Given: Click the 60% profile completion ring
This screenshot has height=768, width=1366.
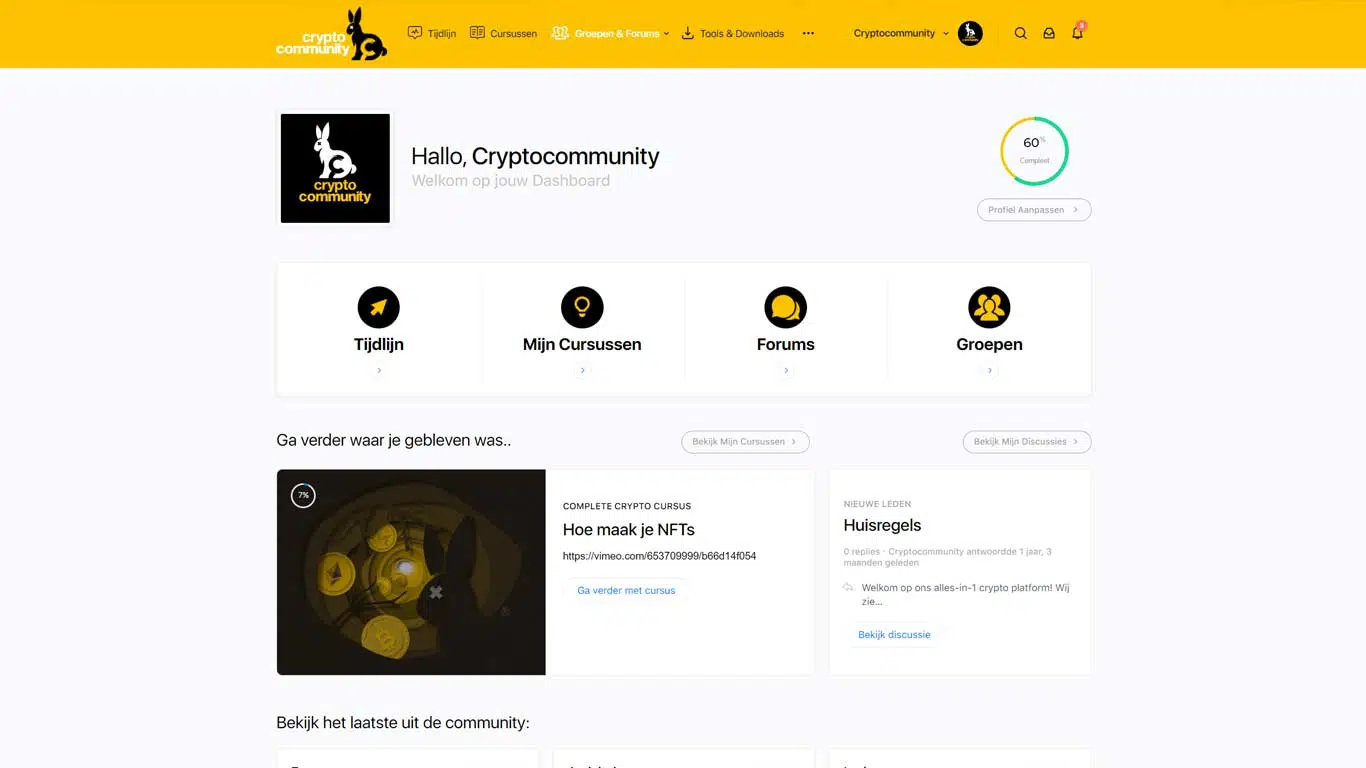Looking at the screenshot, I should point(1034,151).
